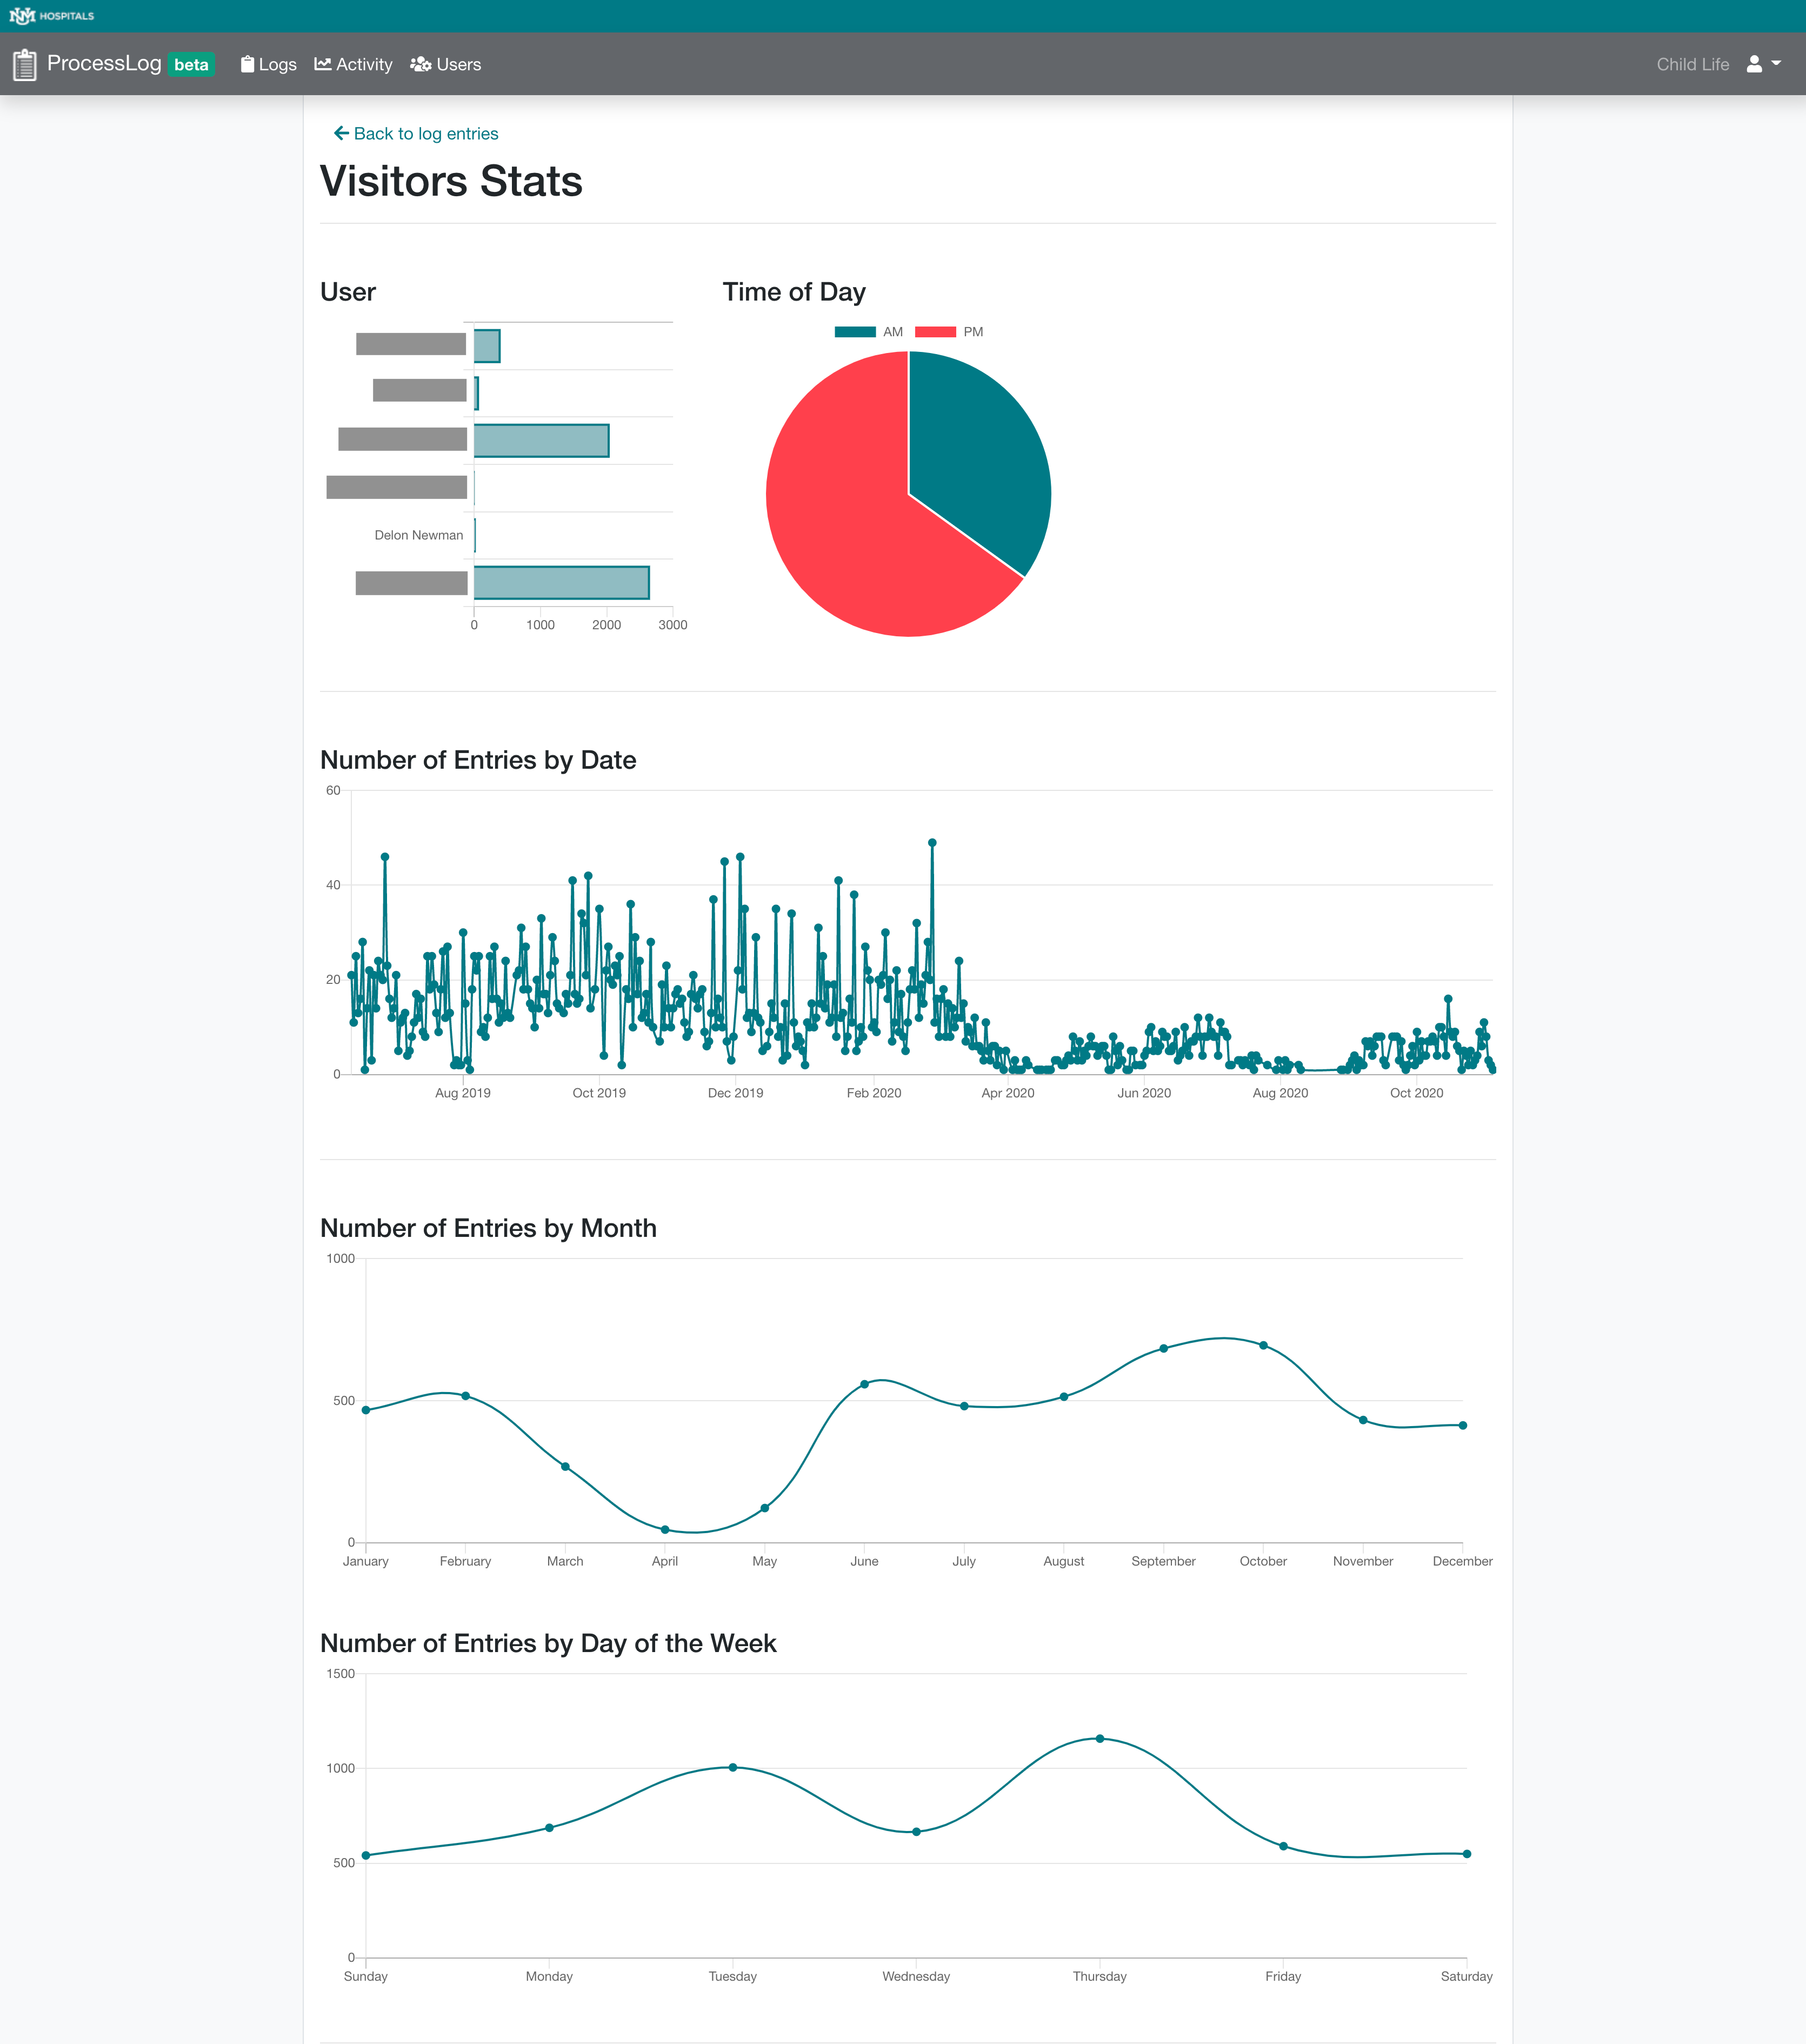Click the Logs clipboard icon

247,64
